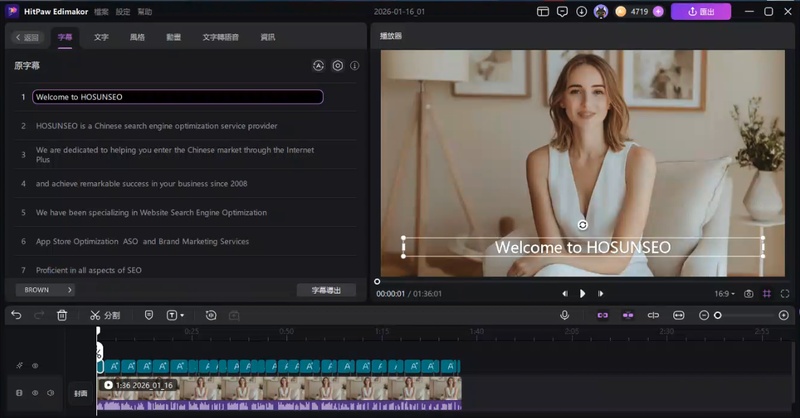The width and height of the screenshot is (800, 418).
Task: Switch to the 文字 tab
Action: point(101,37)
